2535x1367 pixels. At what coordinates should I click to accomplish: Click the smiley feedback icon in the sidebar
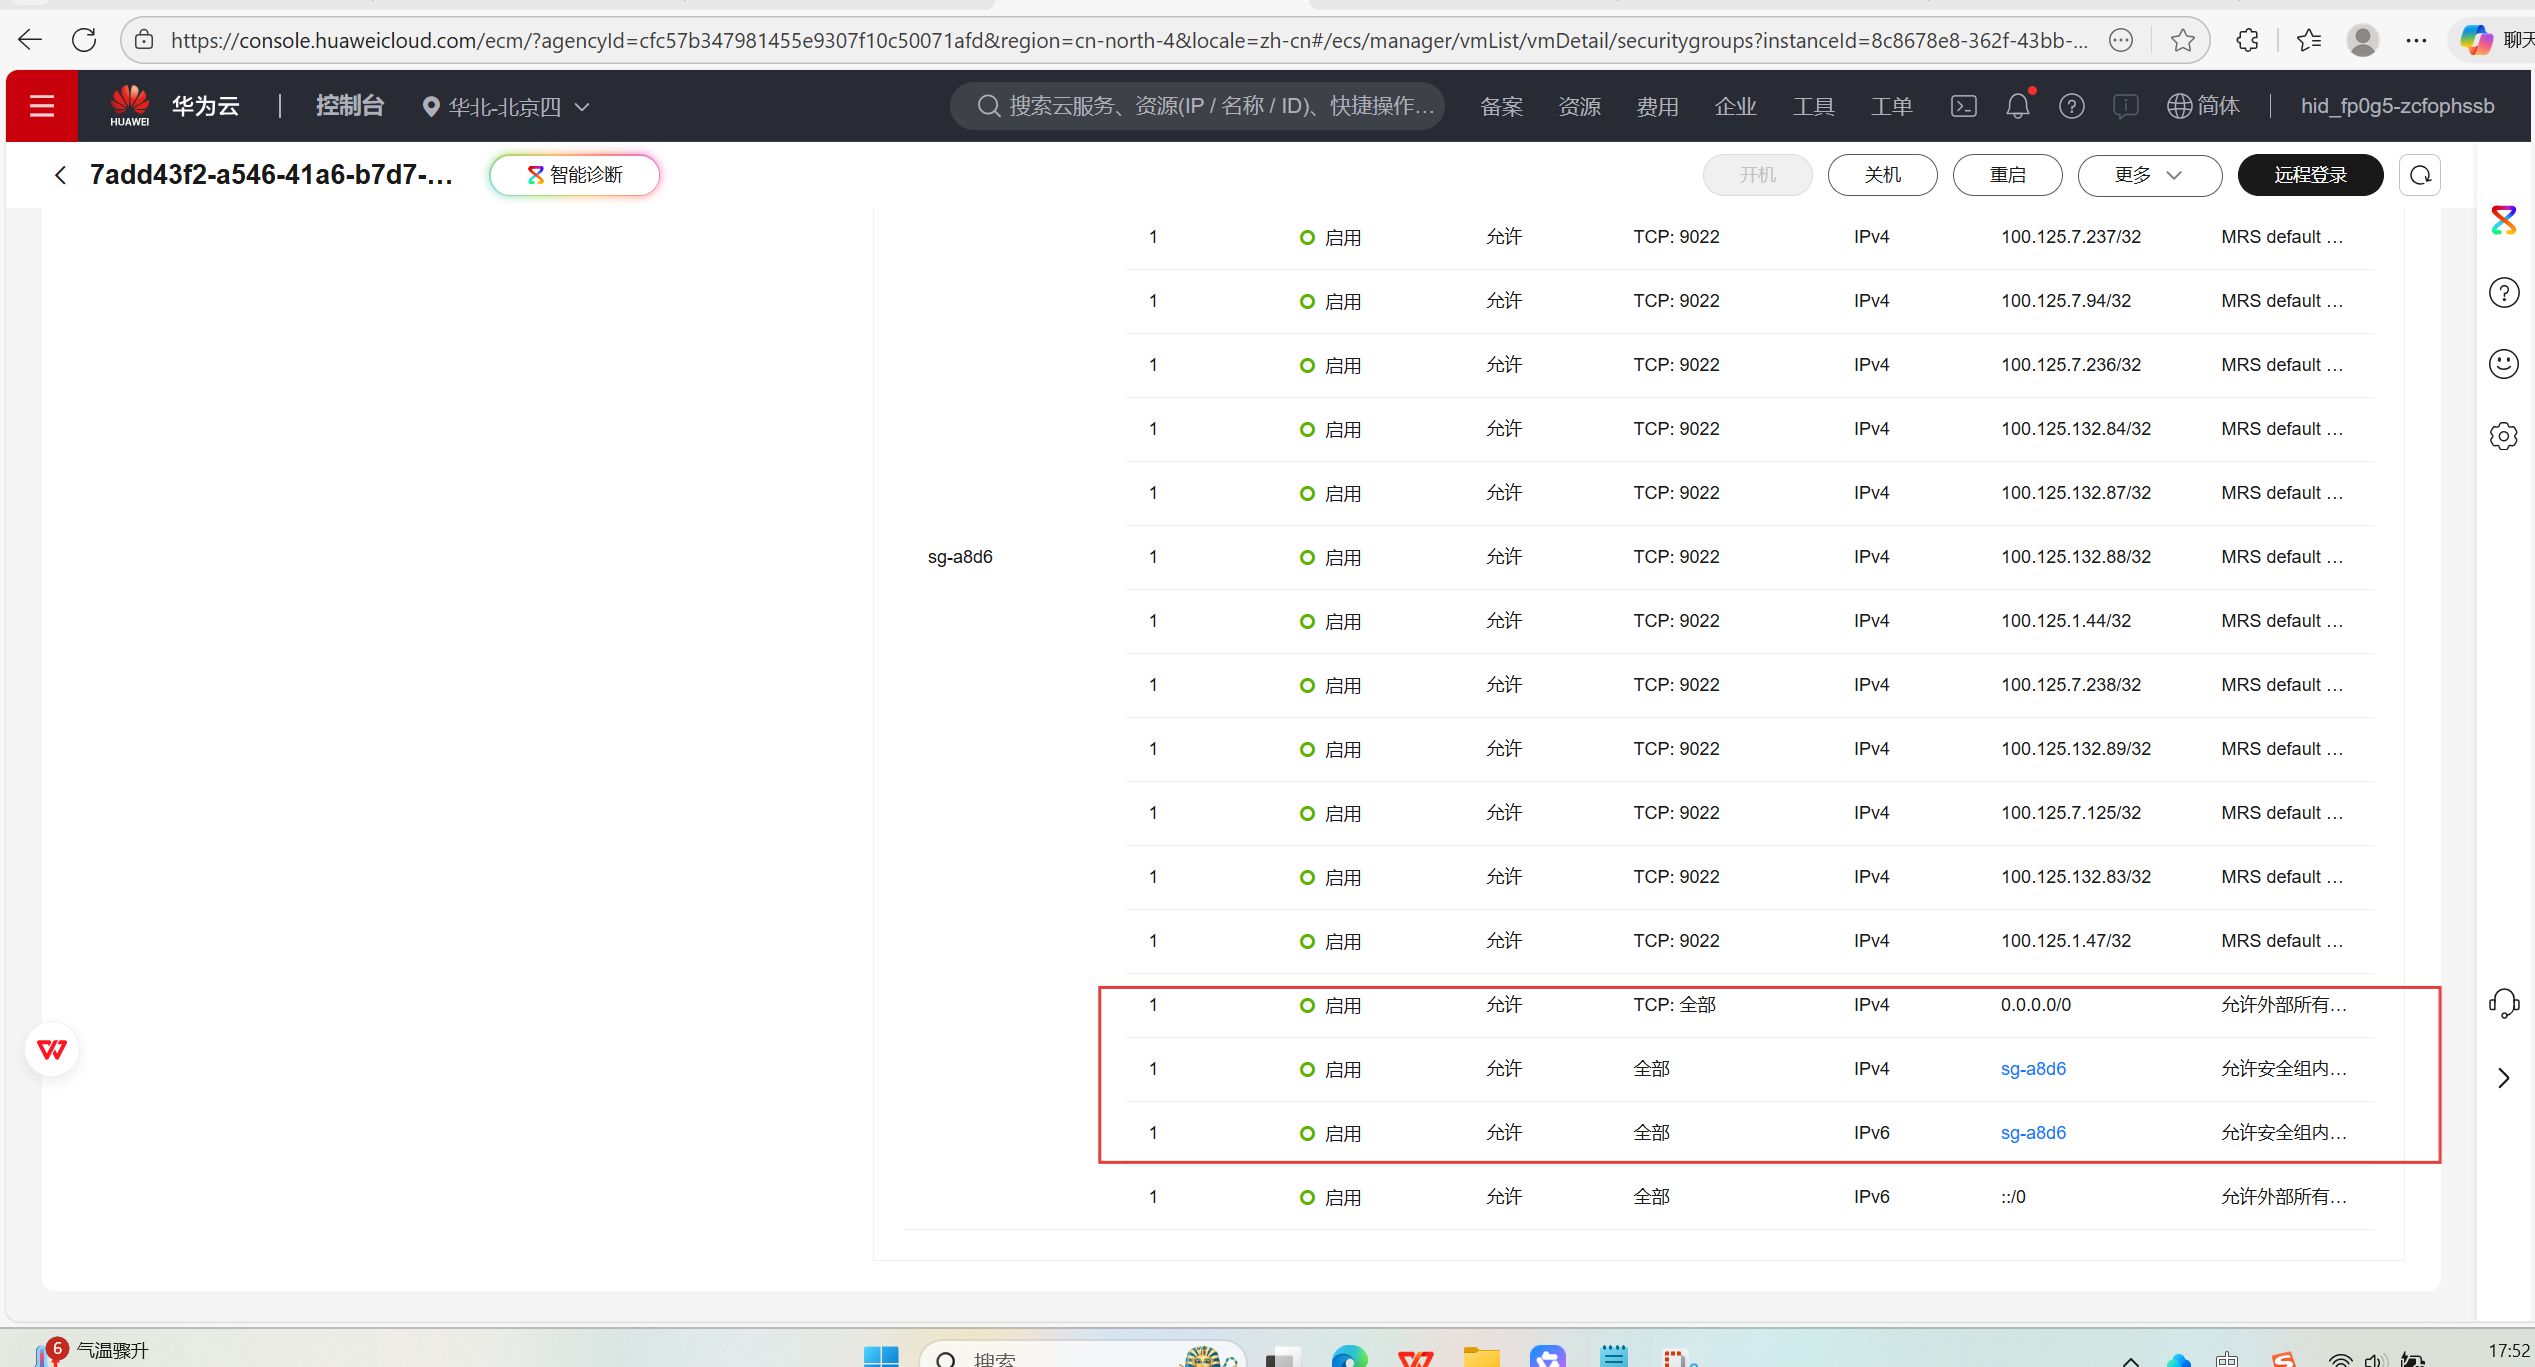click(2503, 364)
